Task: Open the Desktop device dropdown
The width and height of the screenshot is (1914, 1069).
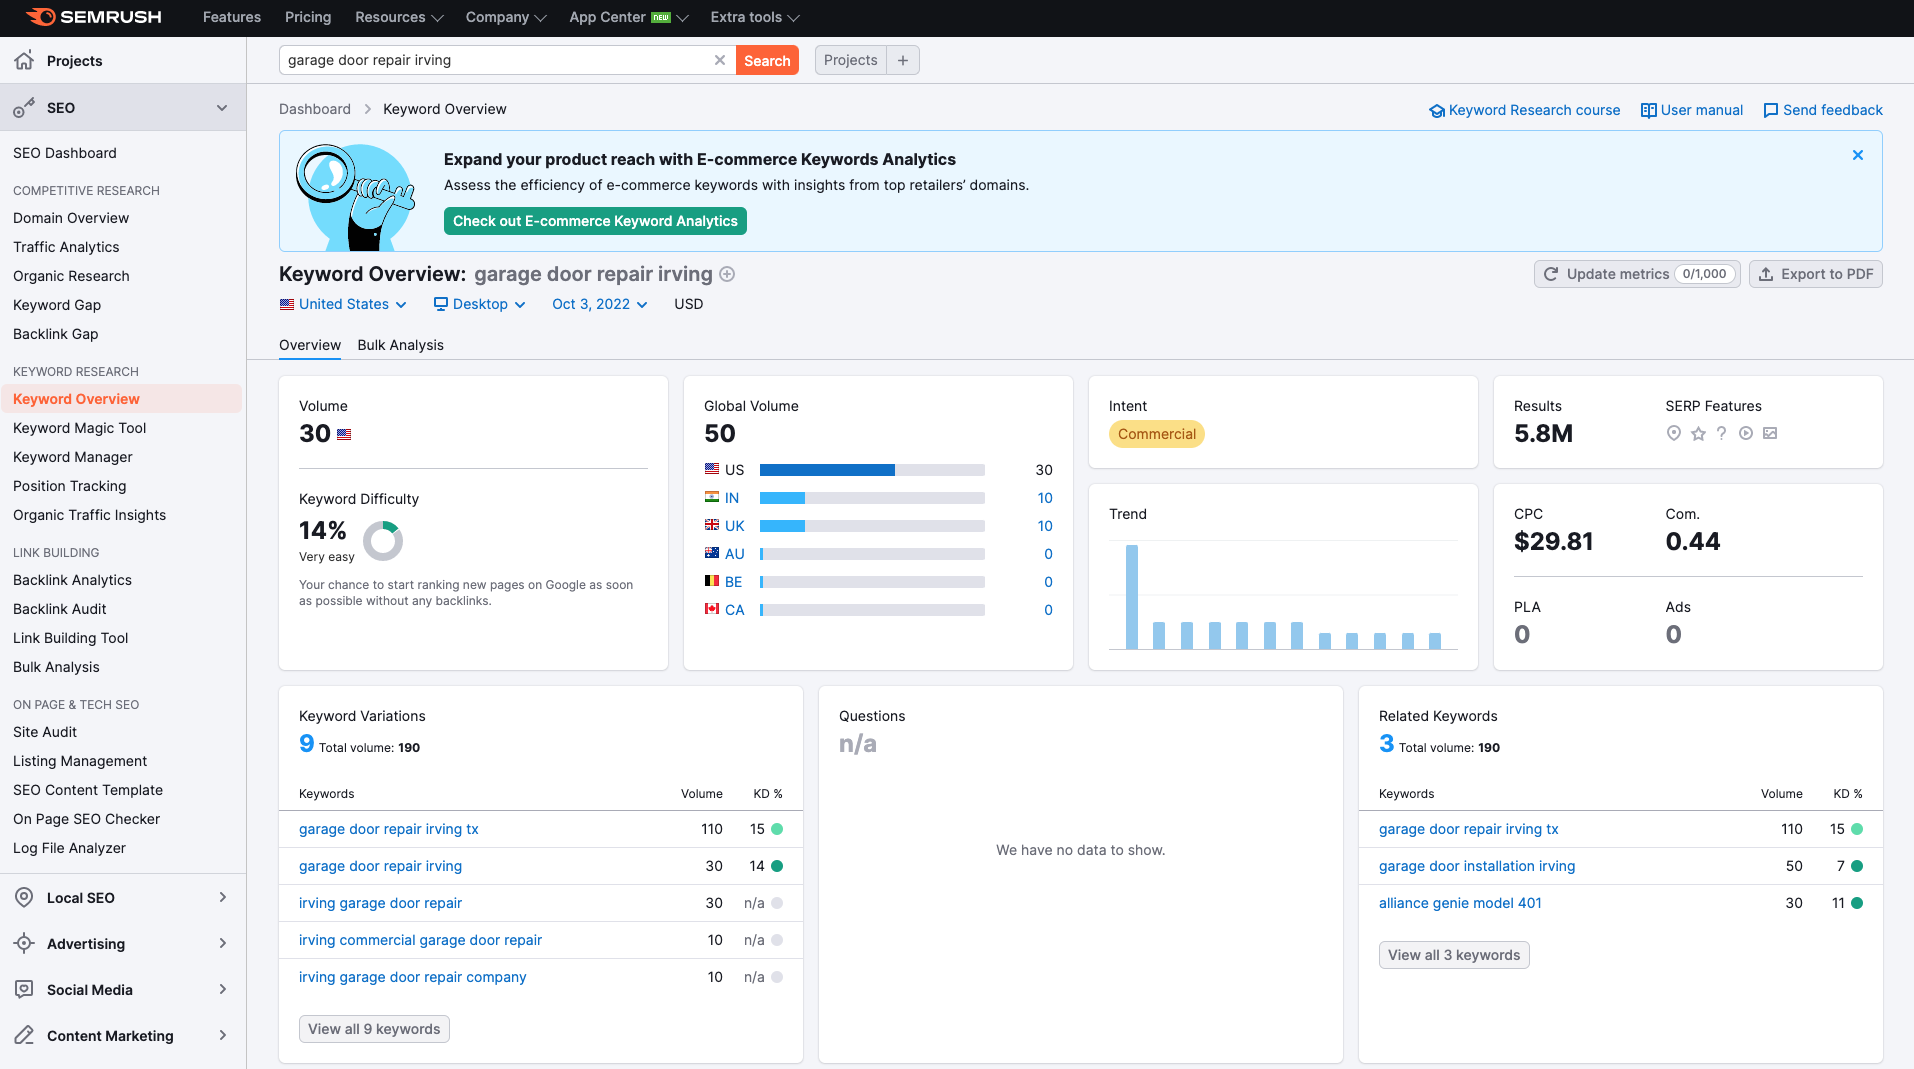Action: (x=479, y=304)
